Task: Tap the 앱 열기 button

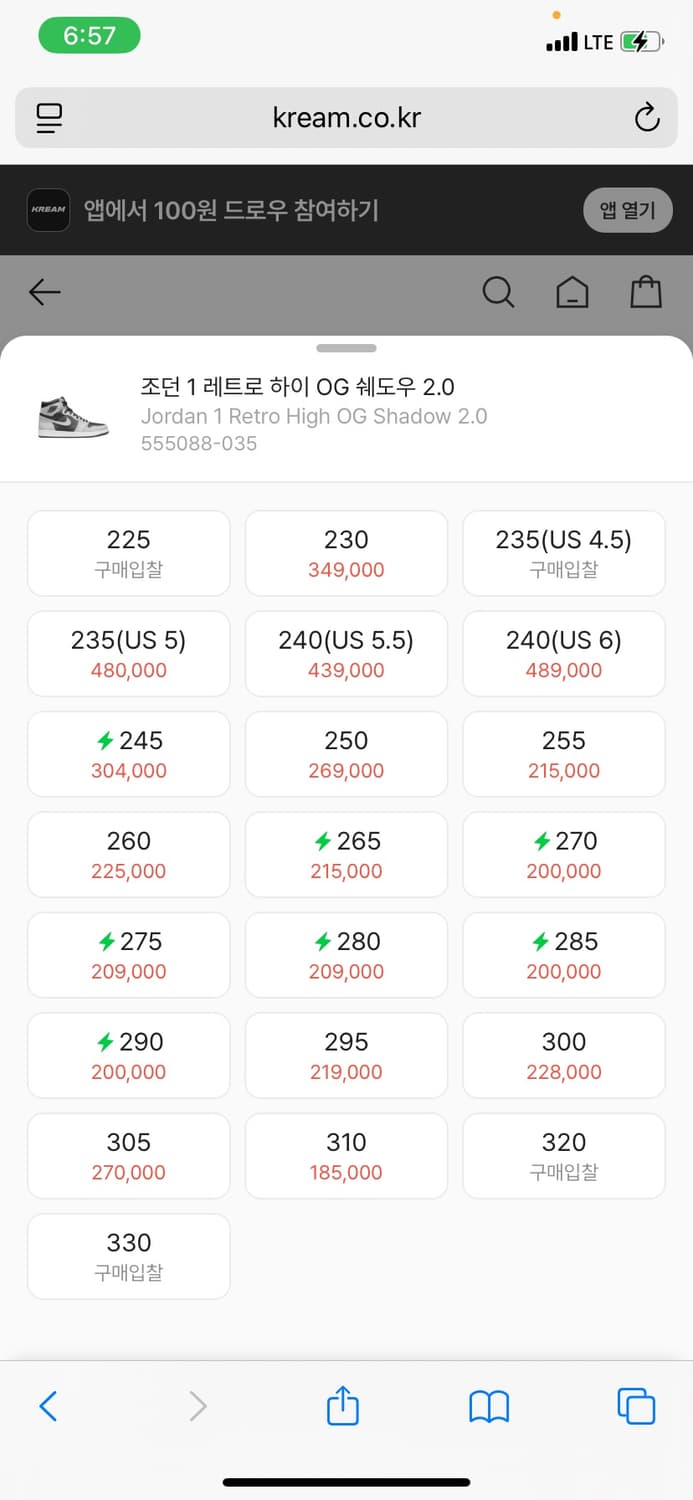Action: [627, 210]
